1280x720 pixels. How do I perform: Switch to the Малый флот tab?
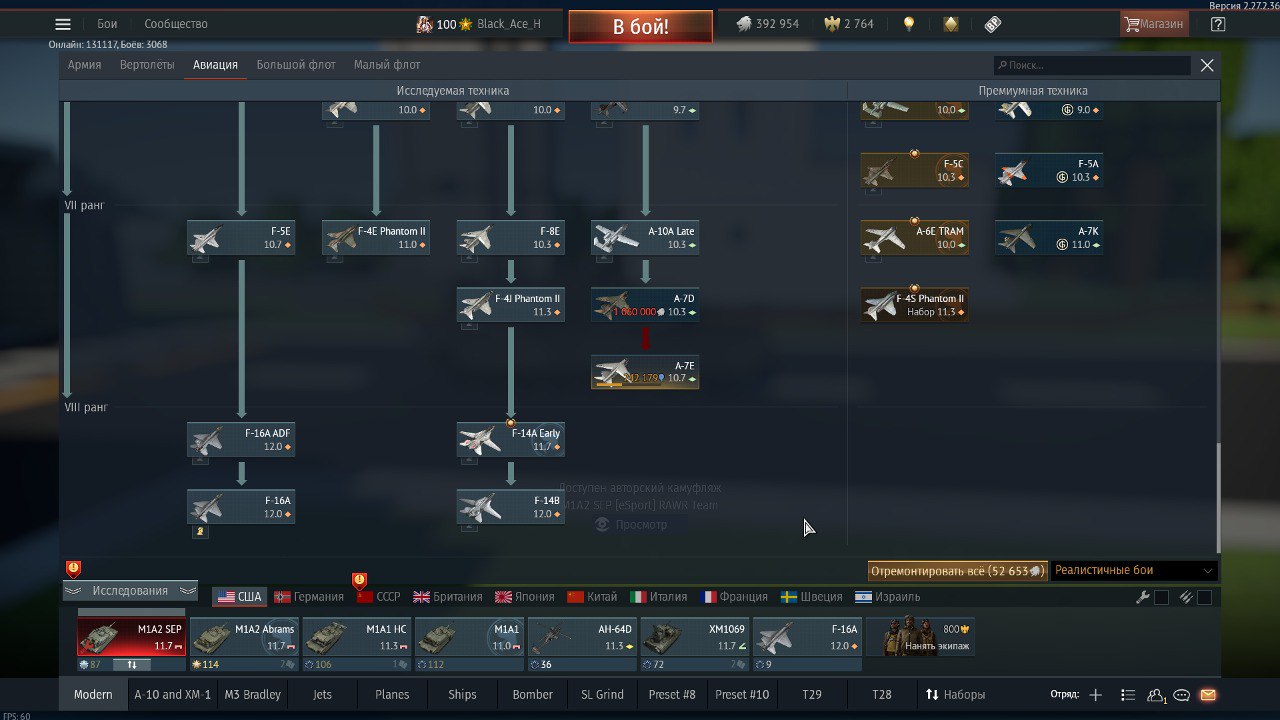(x=387, y=65)
